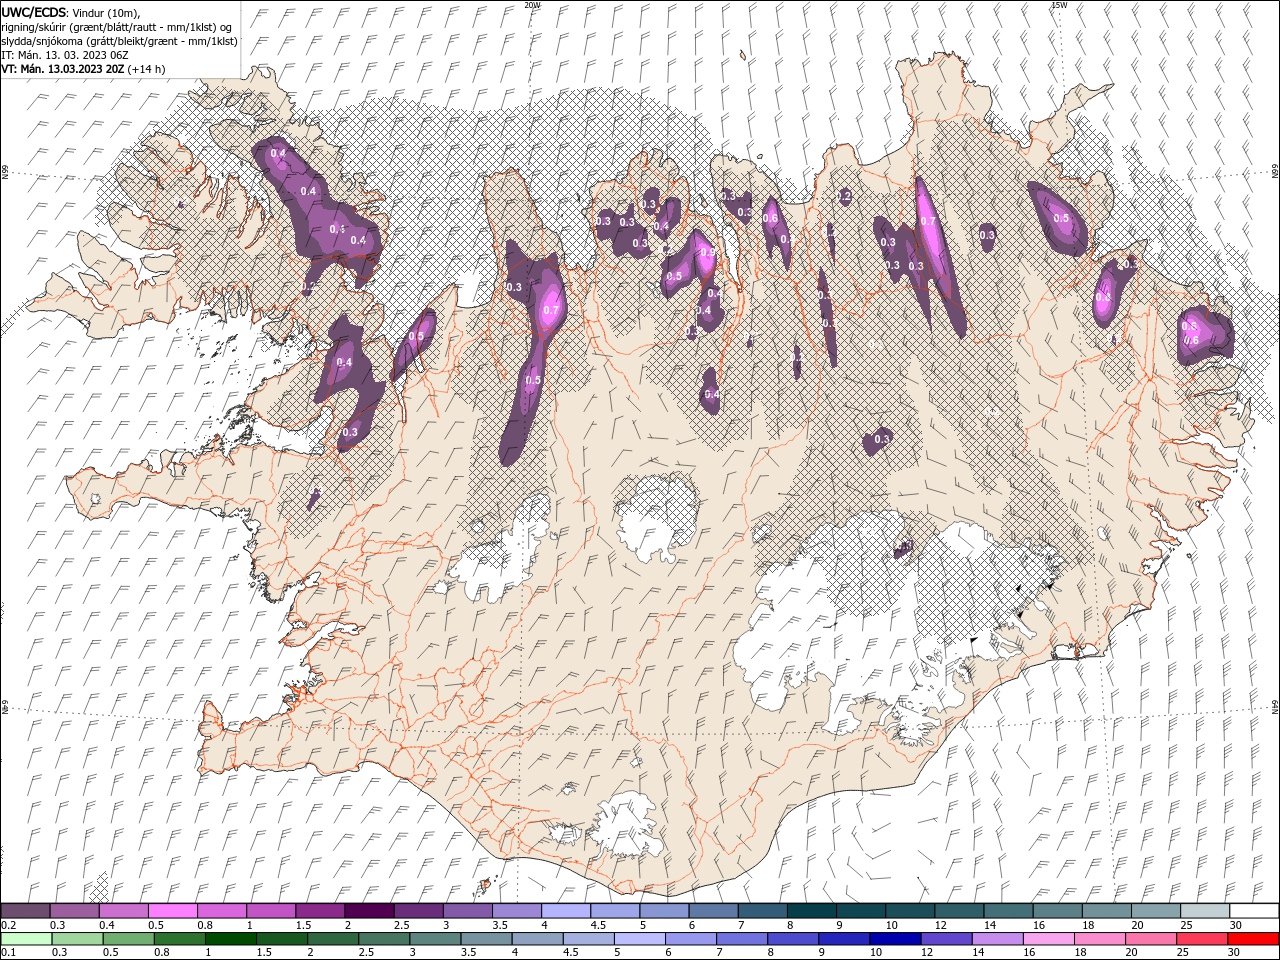The height and width of the screenshot is (960, 1280).
Task: Click the 20W longitude label
Action: [x=533, y=5]
